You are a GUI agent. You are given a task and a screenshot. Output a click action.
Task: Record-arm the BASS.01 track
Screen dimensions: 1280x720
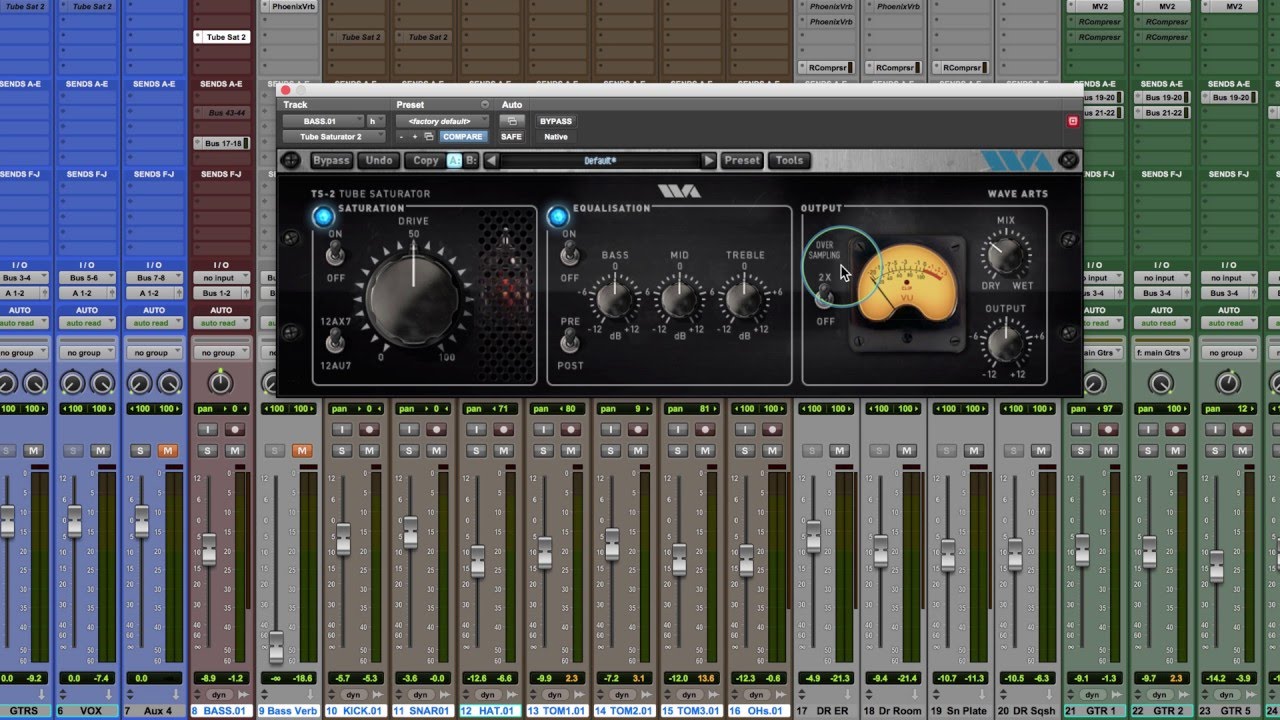coord(235,429)
